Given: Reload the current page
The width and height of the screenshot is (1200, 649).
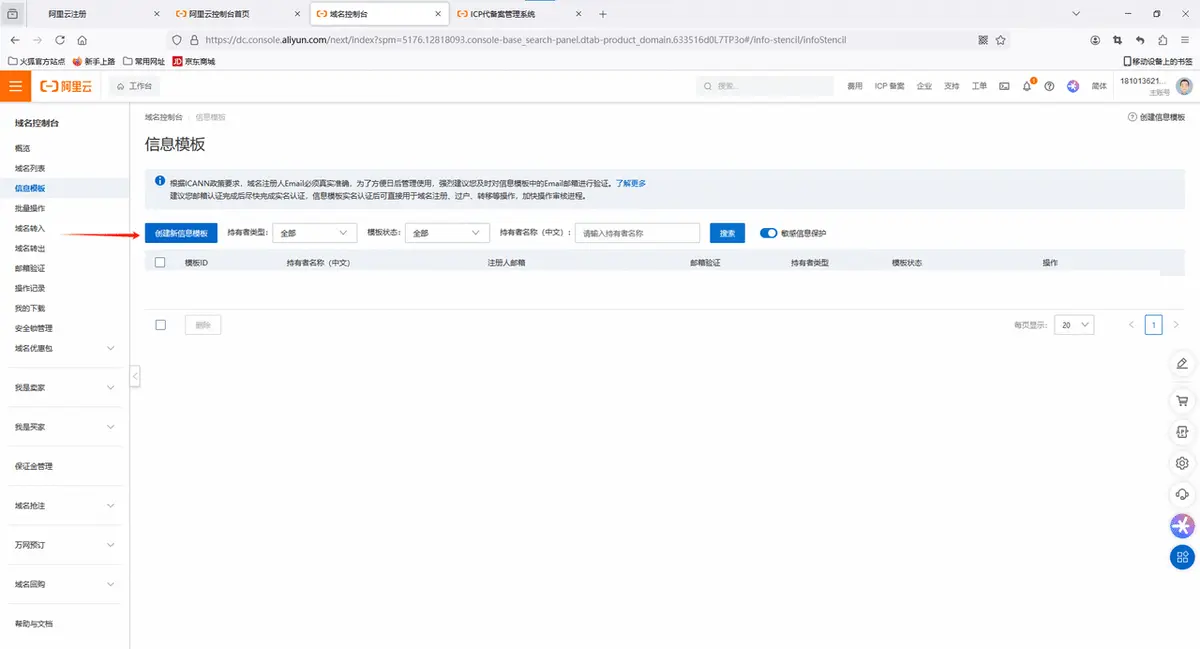Looking at the screenshot, I should 60,40.
